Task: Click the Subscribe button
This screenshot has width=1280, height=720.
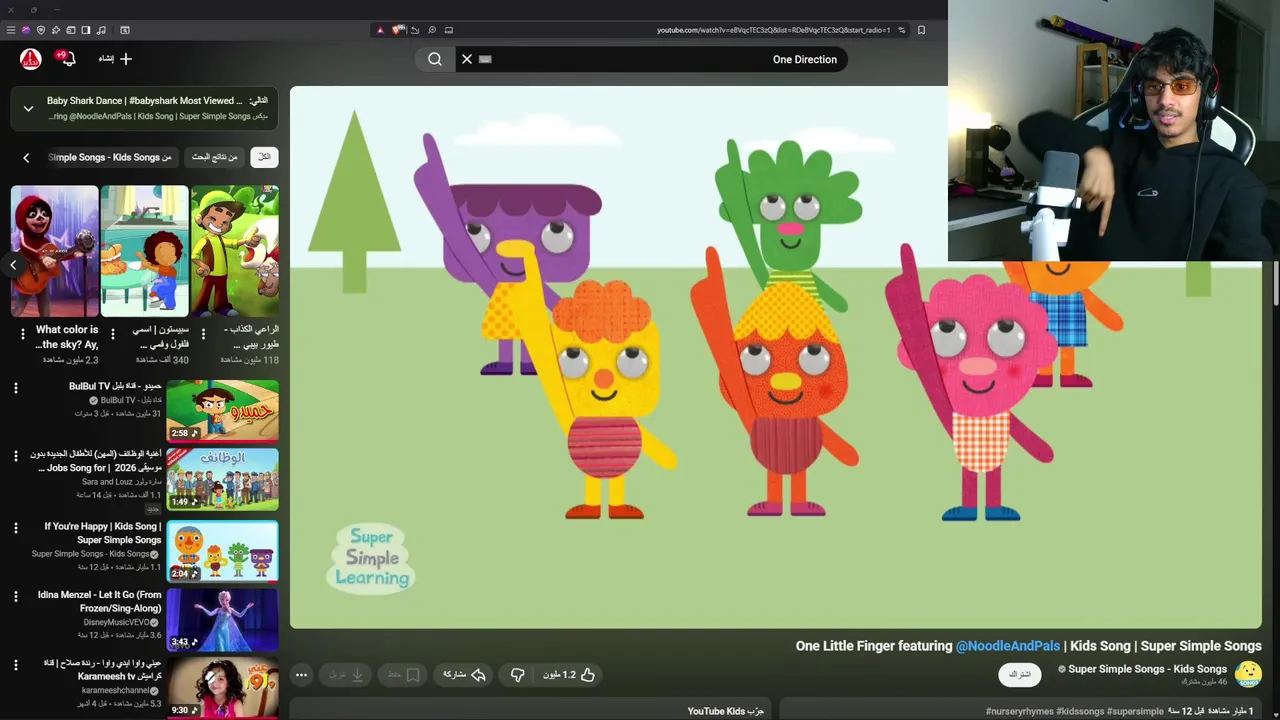Action: pyautogui.click(x=1019, y=674)
